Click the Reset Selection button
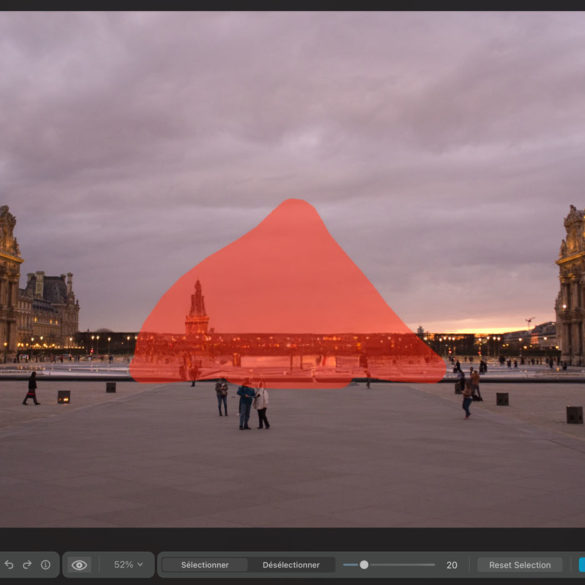The height and width of the screenshot is (585, 585). [520, 565]
